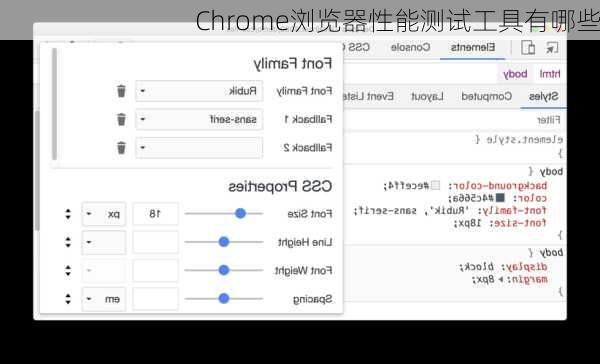
Task: Click the Font Size value field showing 18
Action: pos(155,214)
